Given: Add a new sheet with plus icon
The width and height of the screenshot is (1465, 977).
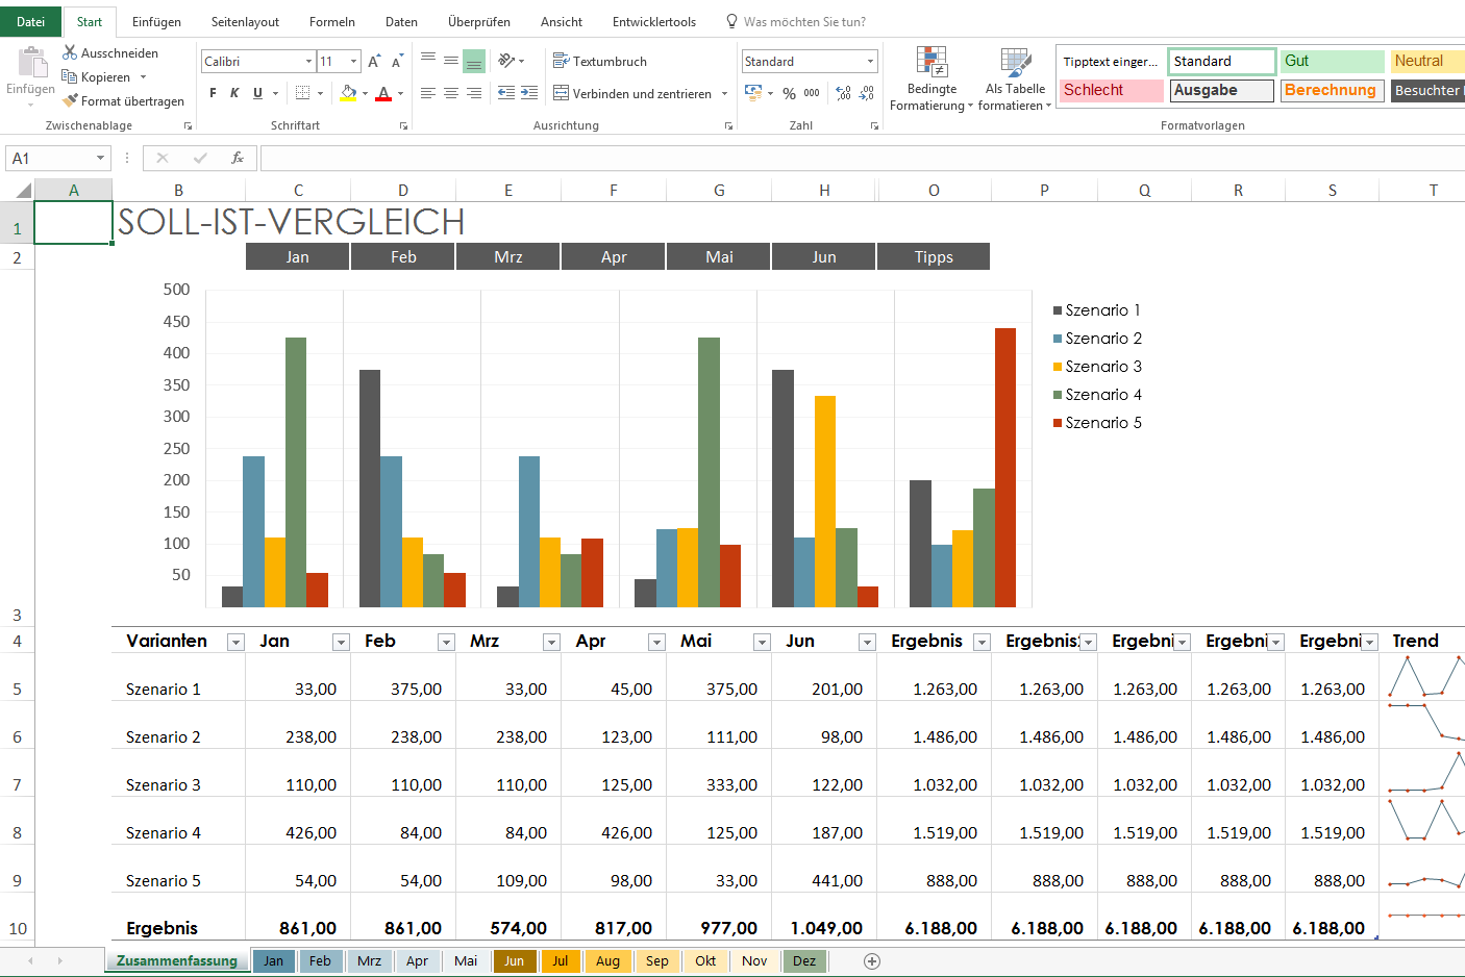Looking at the screenshot, I should tap(872, 961).
